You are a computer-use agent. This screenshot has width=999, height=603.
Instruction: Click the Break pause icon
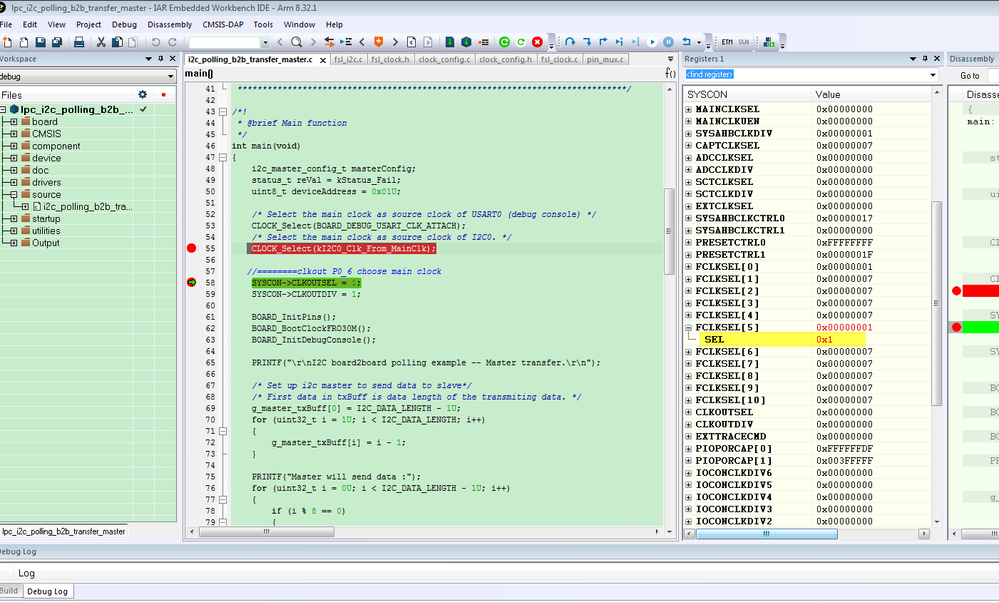point(668,42)
